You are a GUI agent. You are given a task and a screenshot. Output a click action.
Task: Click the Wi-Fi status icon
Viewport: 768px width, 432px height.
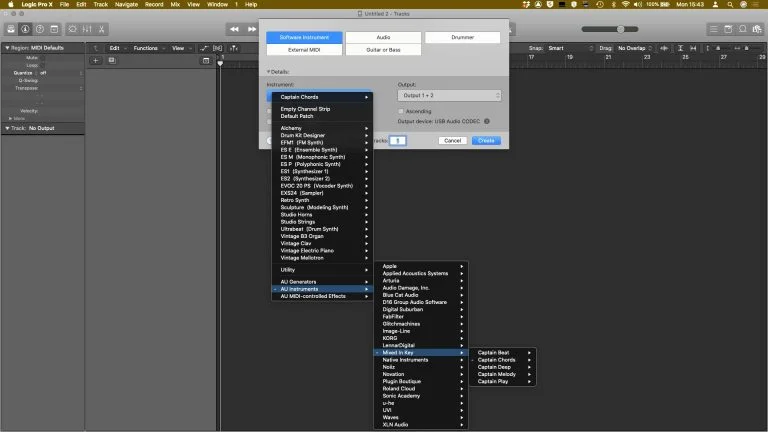(x=625, y=4)
